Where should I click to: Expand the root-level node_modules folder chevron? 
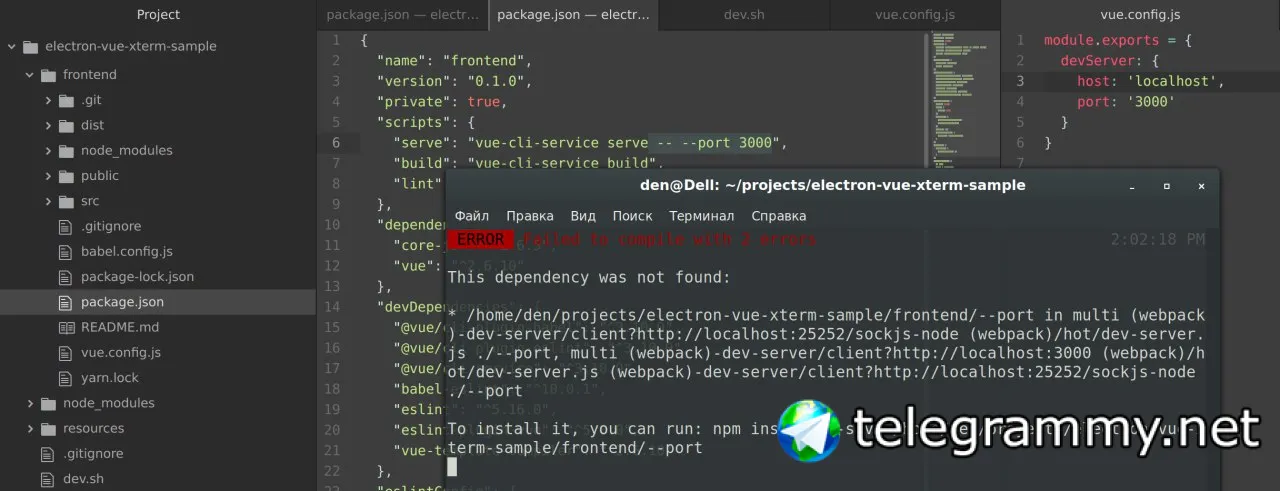(x=29, y=403)
